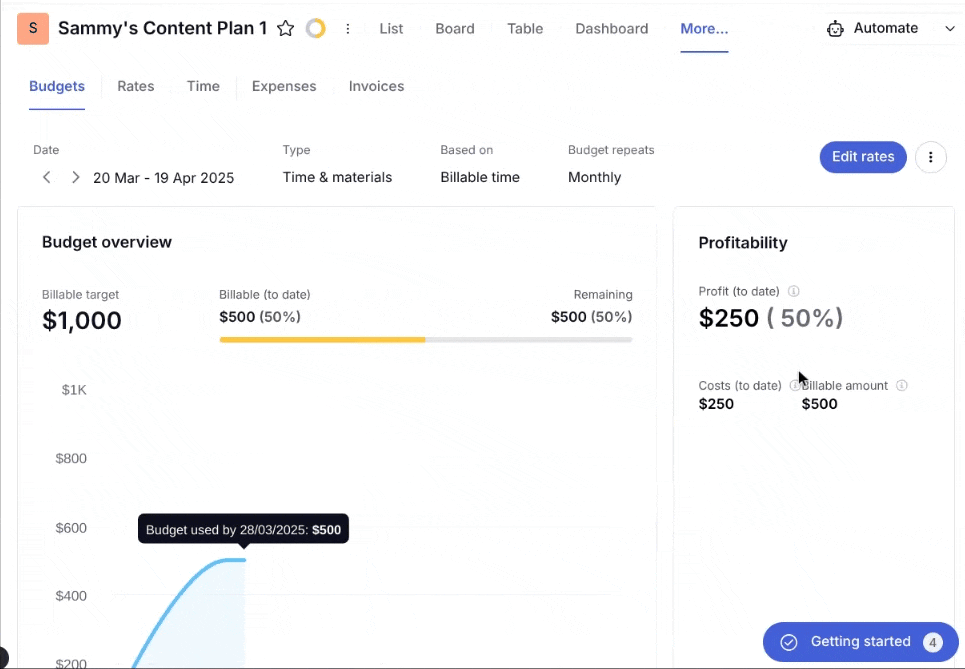This screenshot has width=965, height=669.
Task: Click the blue budget usage chart line
Action: click(x=185, y=591)
